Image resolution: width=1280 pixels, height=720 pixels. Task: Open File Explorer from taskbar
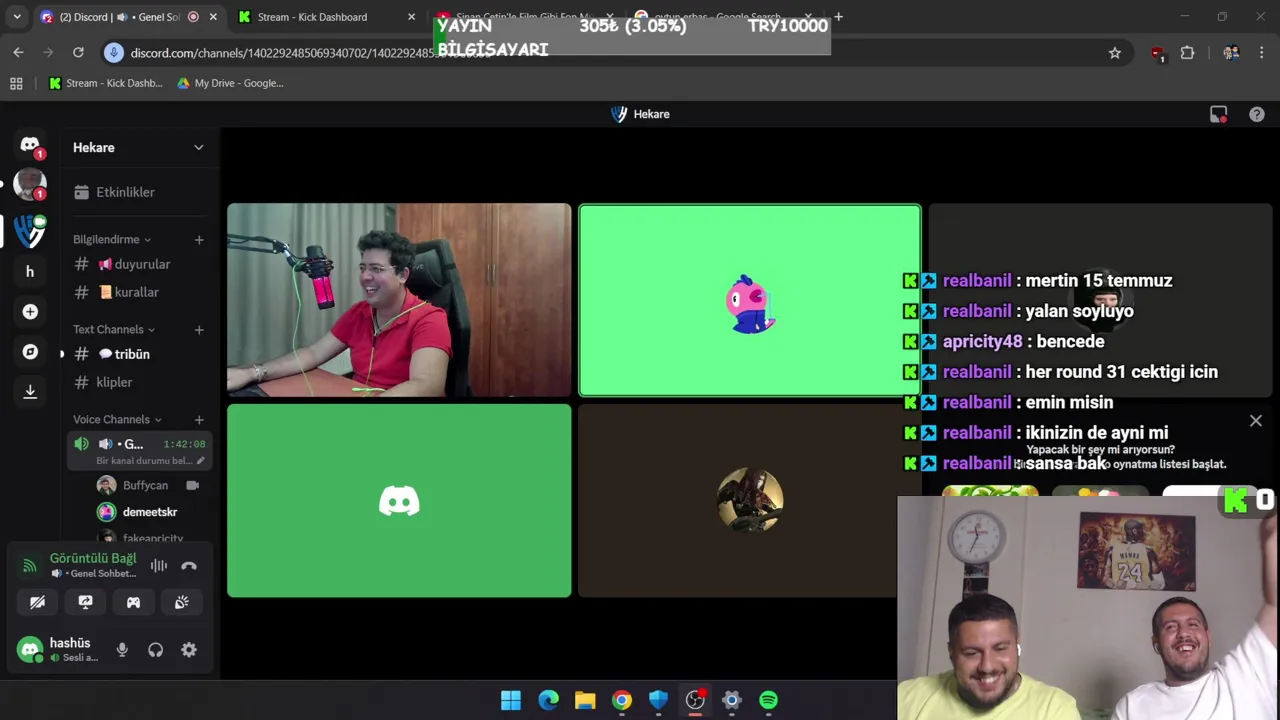coord(585,700)
